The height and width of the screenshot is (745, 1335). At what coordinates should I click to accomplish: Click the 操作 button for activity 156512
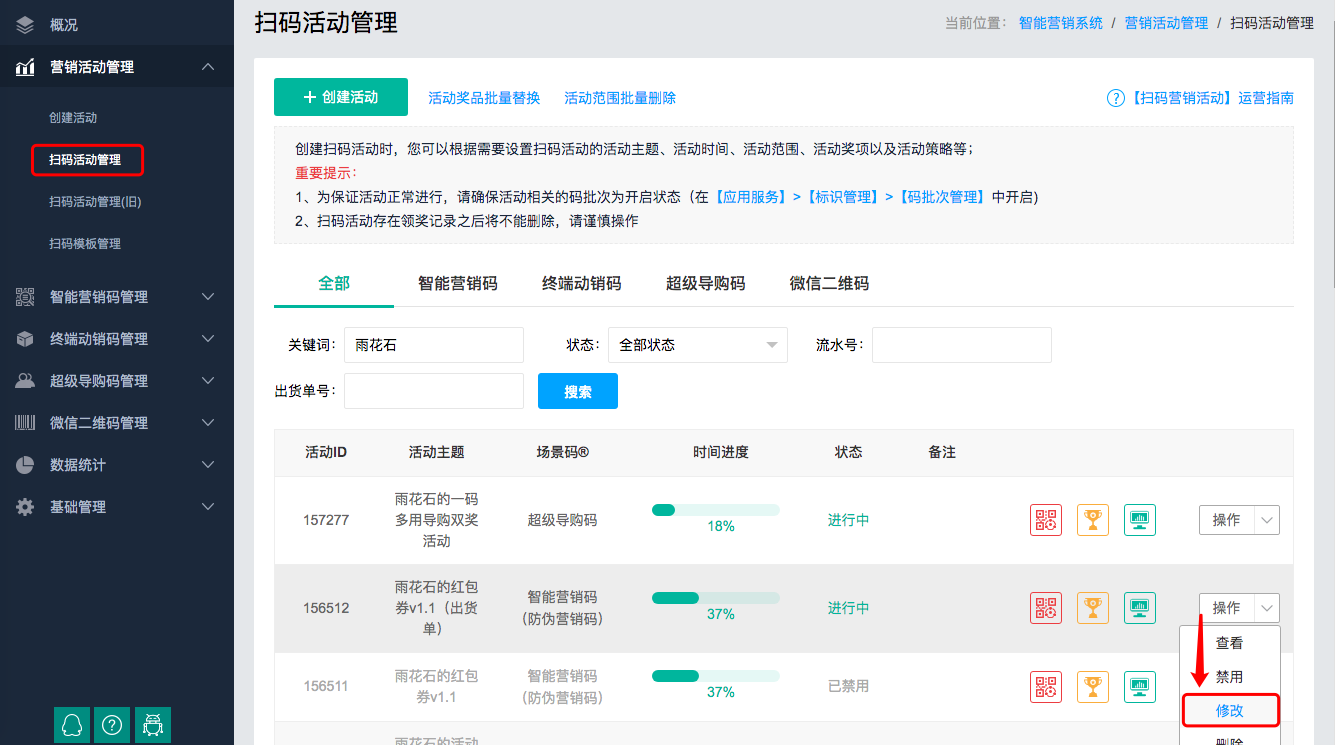click(1226, 608)
